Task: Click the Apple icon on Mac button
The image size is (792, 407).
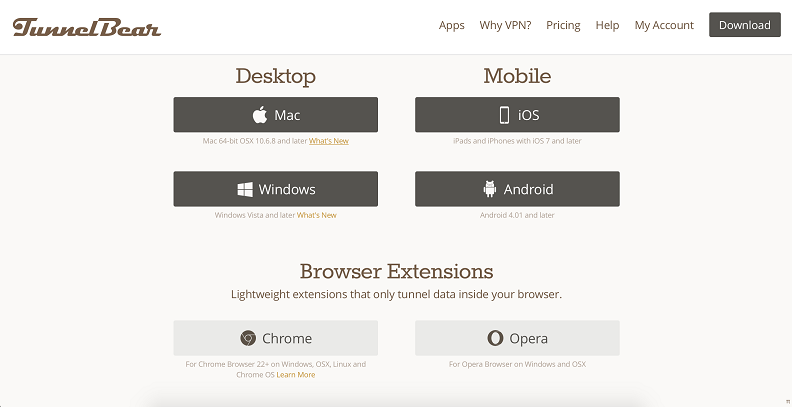Action: [260, 115]
